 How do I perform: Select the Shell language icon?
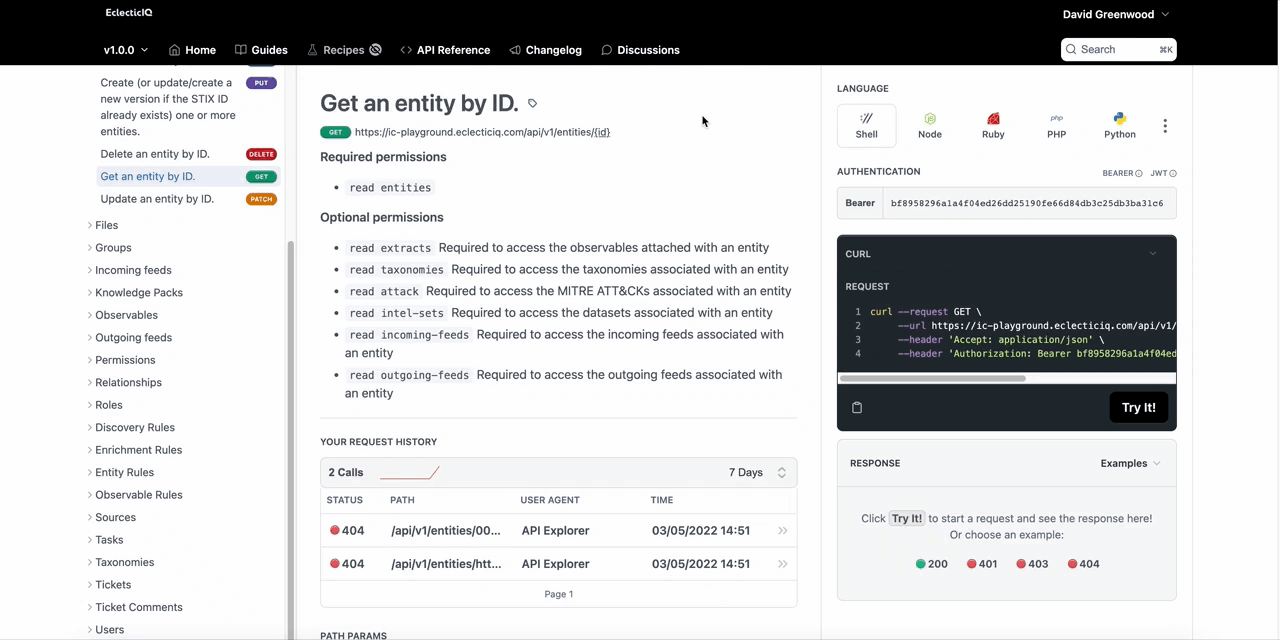pyautogui.click(x=867, y=125)
